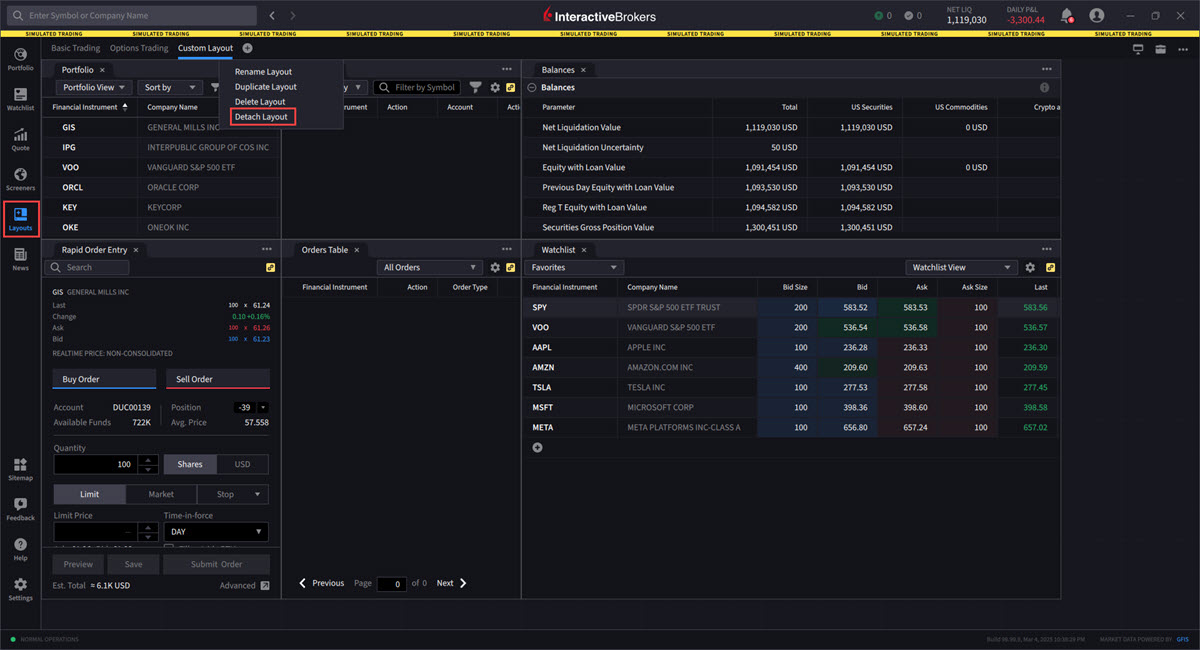Open Screeners in the left sidebar
This screenshot has height=650, width=1200.
20,179
